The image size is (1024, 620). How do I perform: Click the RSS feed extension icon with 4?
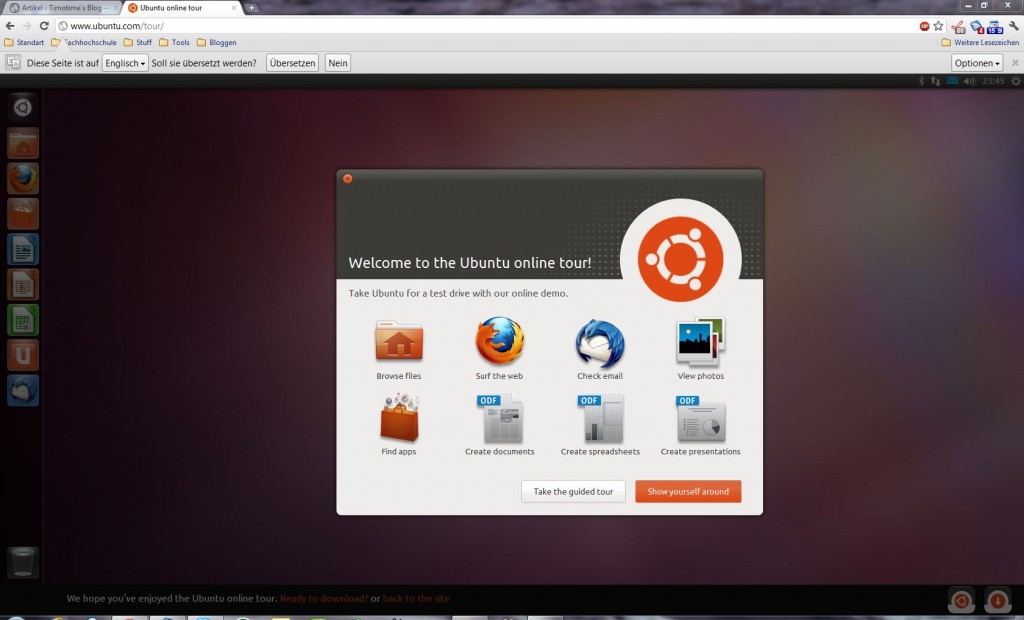coord(978,26)
